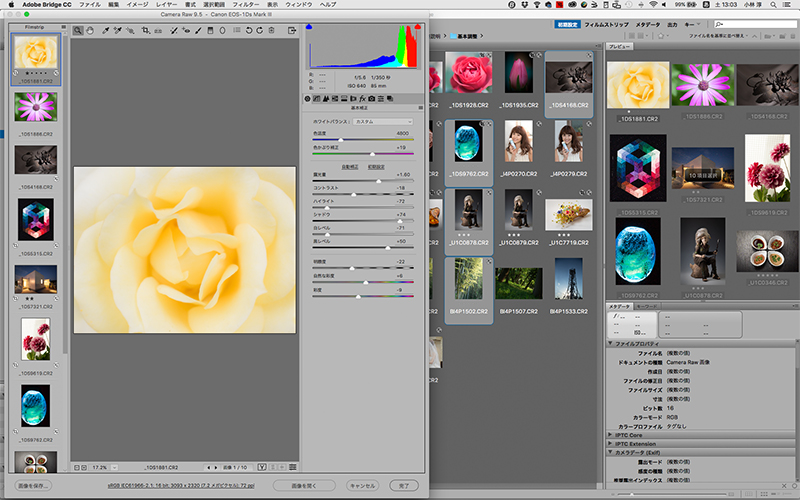
Task: Select the Hand tool in Camera Raw
Action: pos(90,31)
